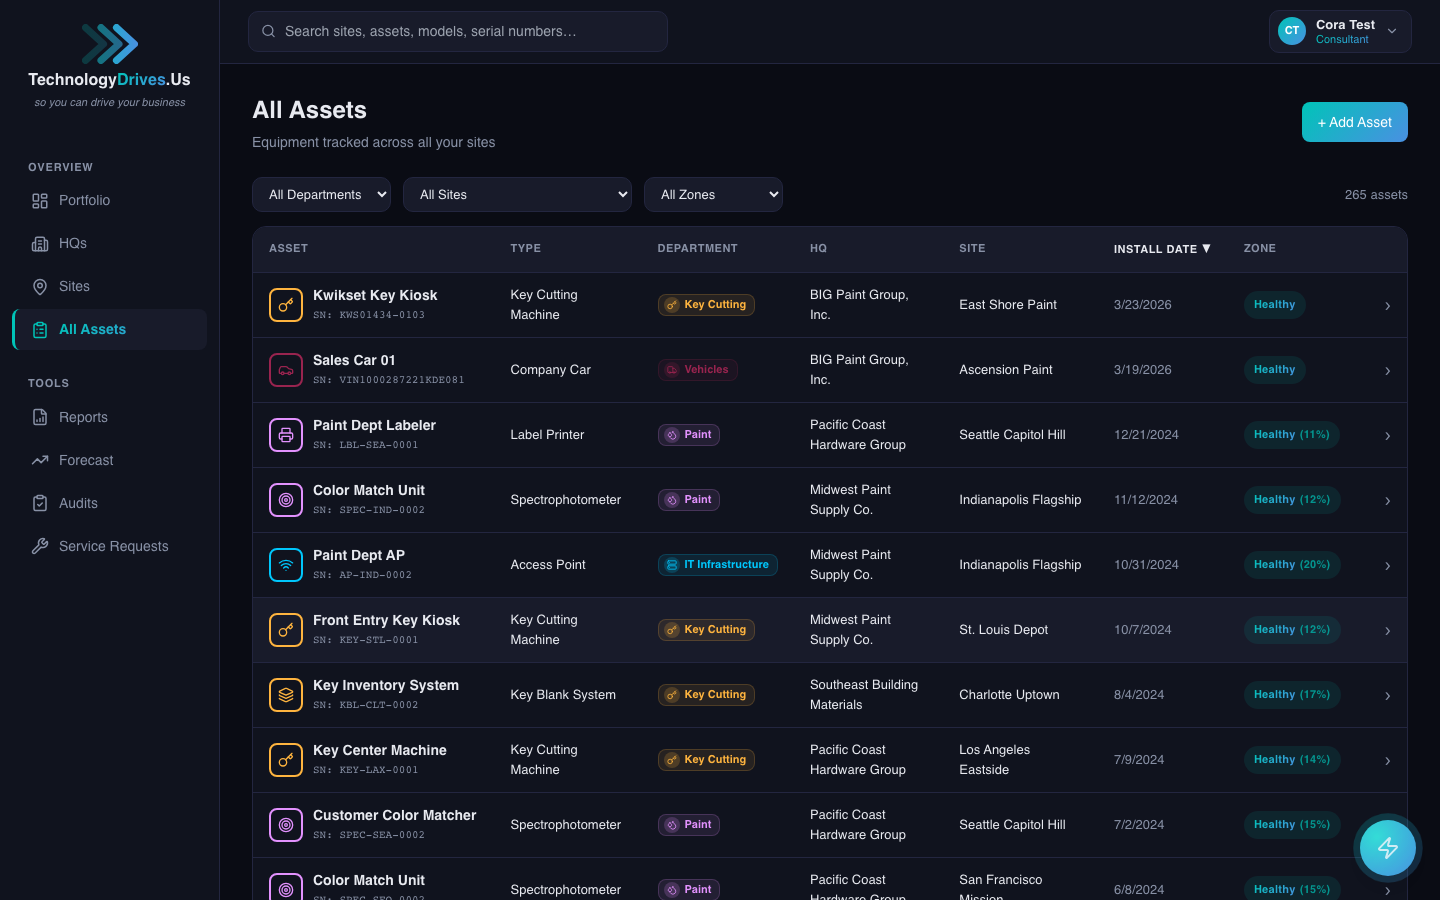
Task: Click the Paint Dept Labeler printer icon
Action: (x=286, y=435)
